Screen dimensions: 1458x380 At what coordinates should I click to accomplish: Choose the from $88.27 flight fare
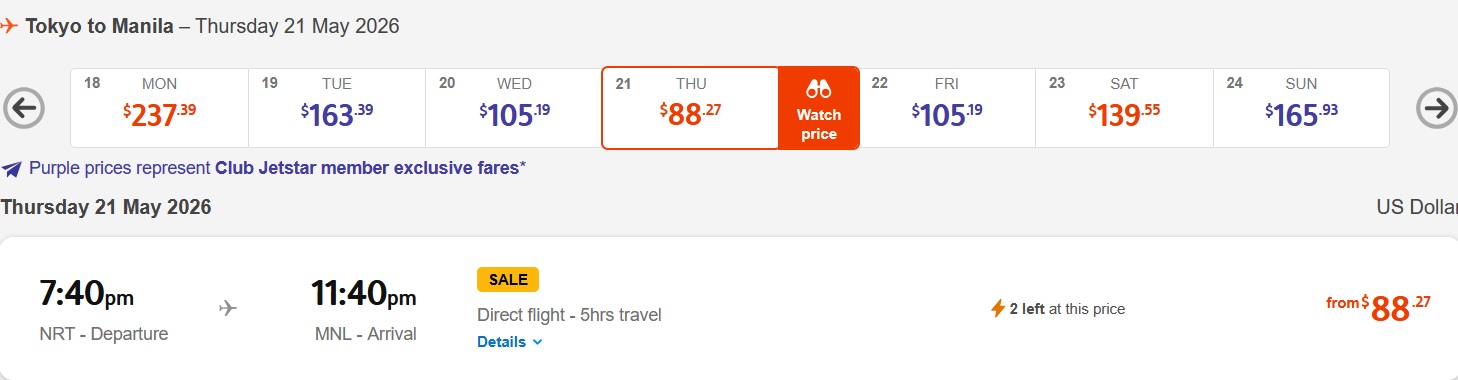[1379, 309]
